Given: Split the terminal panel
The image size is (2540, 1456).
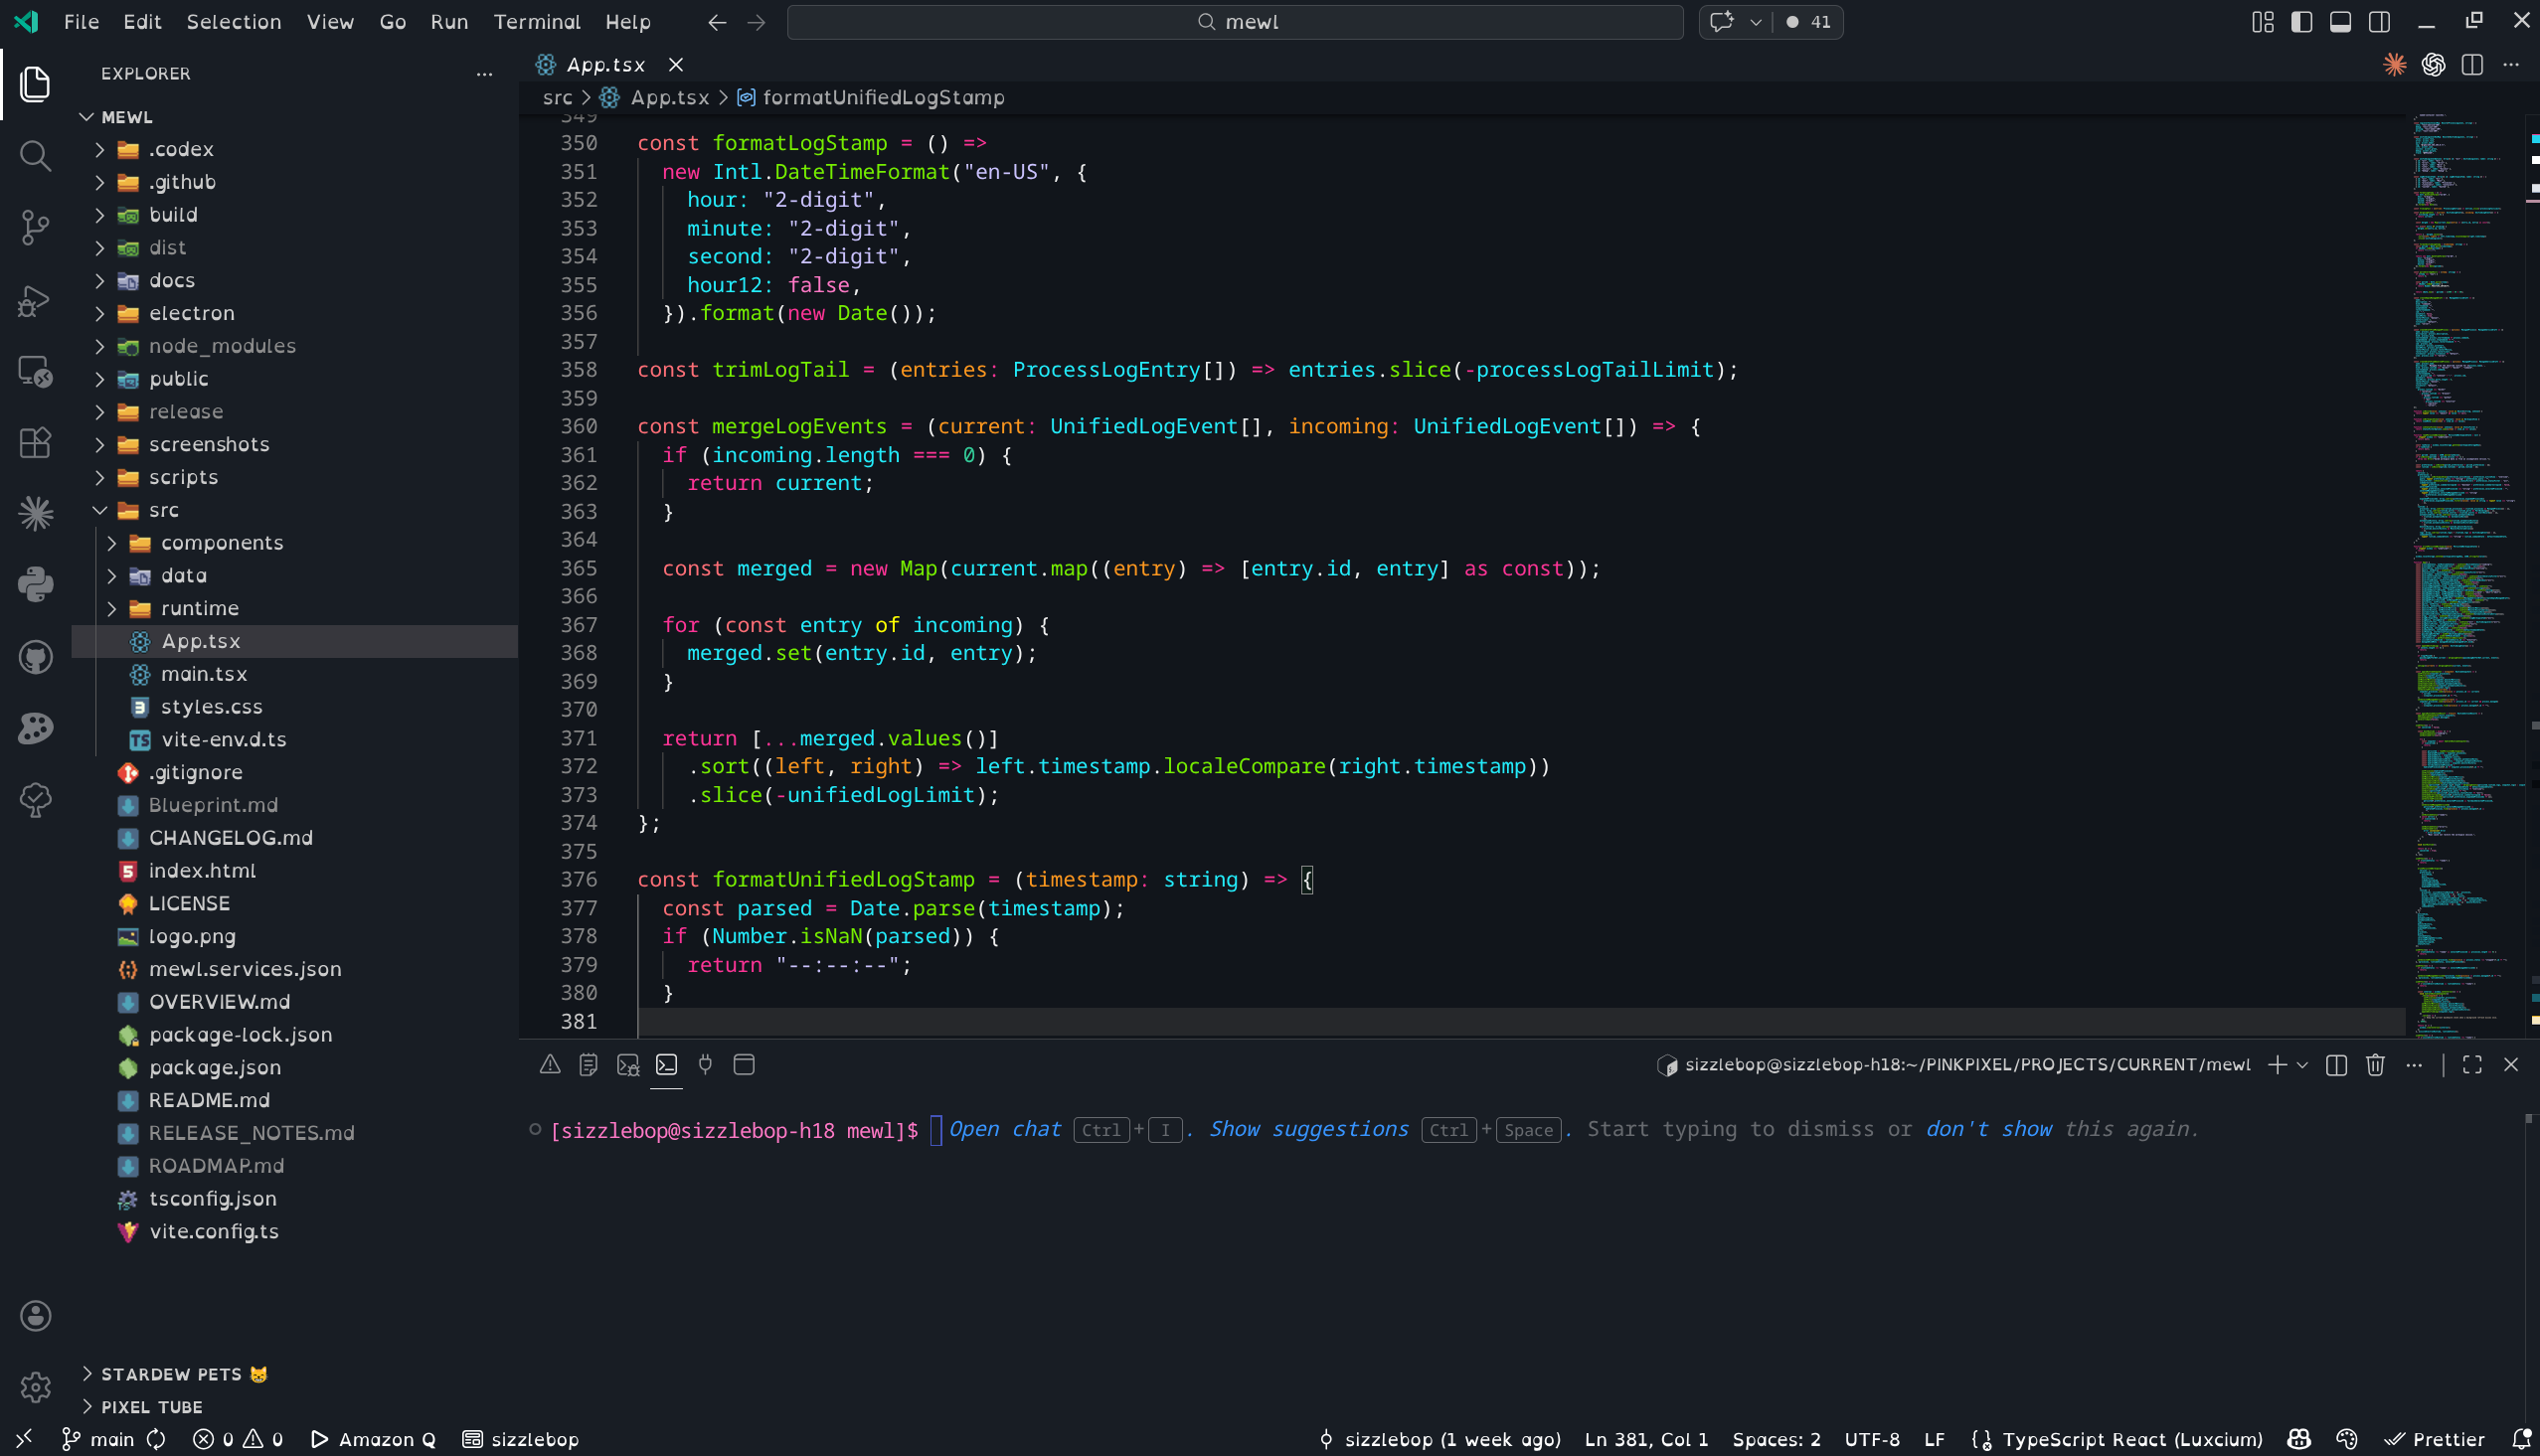Looking at the screenshot, I should tap(2336, 1065).
